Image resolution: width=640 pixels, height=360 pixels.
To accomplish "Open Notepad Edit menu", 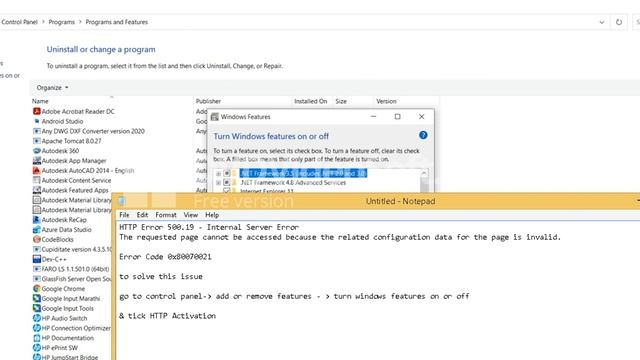I will [142, 215].
